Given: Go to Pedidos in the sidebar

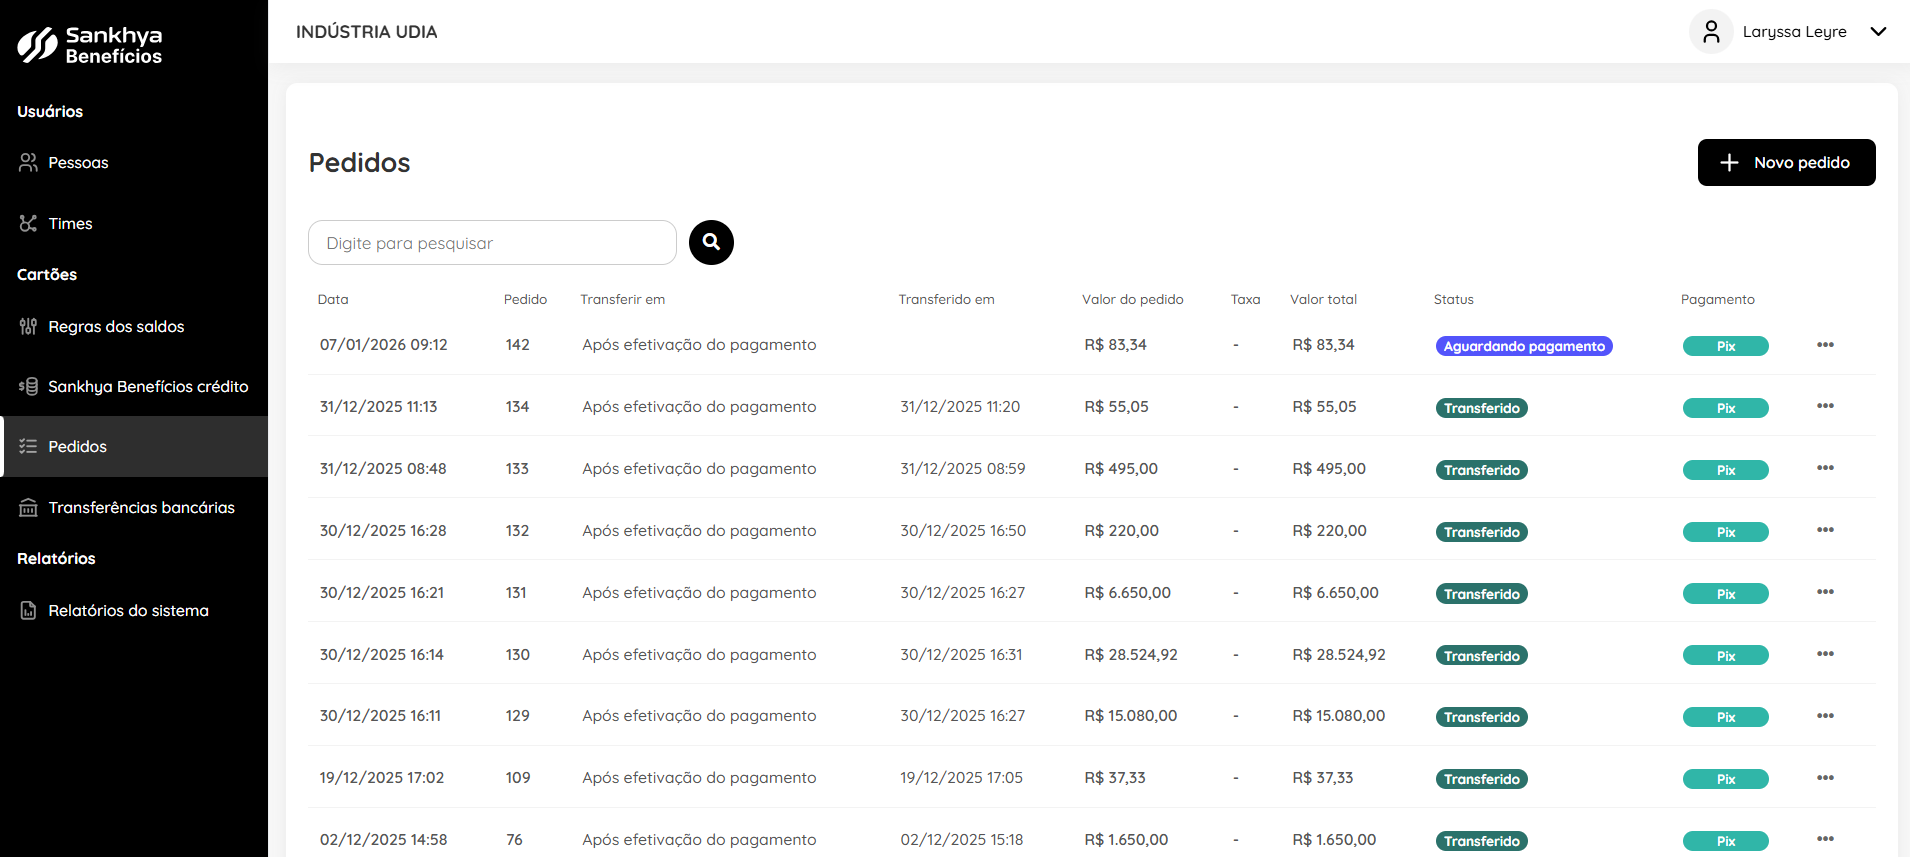Looking at the screenshot, I should pyautogui.click(x=77, y=446).
